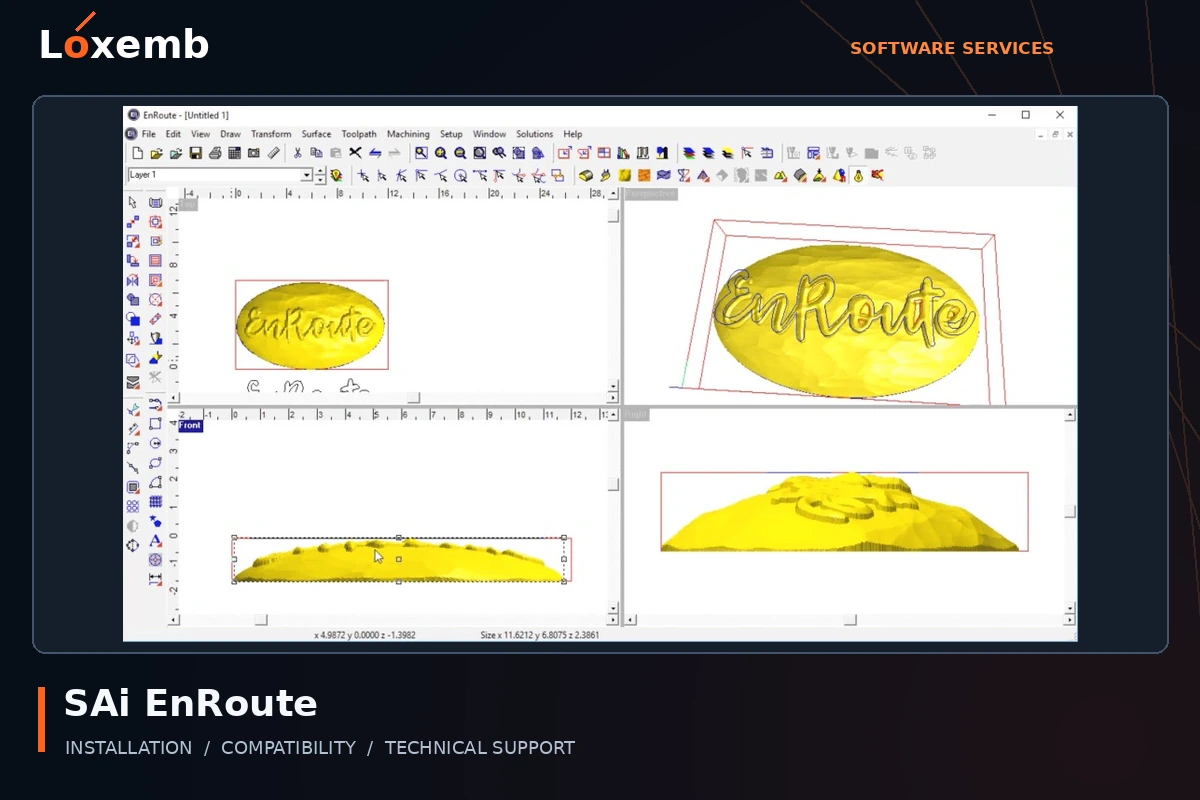
Task: Click the Print icon in the toolbar
Action: [x=215, y=153]
